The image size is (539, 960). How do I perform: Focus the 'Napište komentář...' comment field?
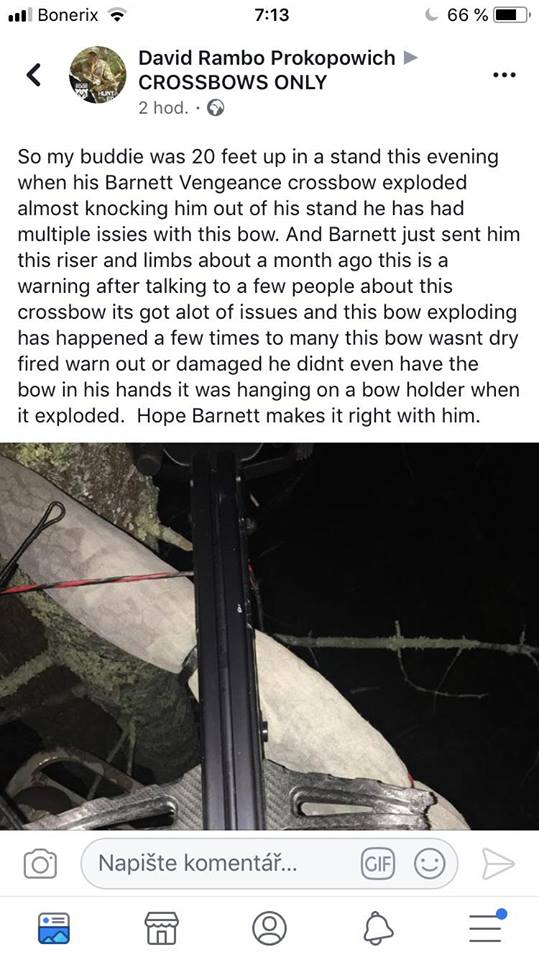click(269, 863)
